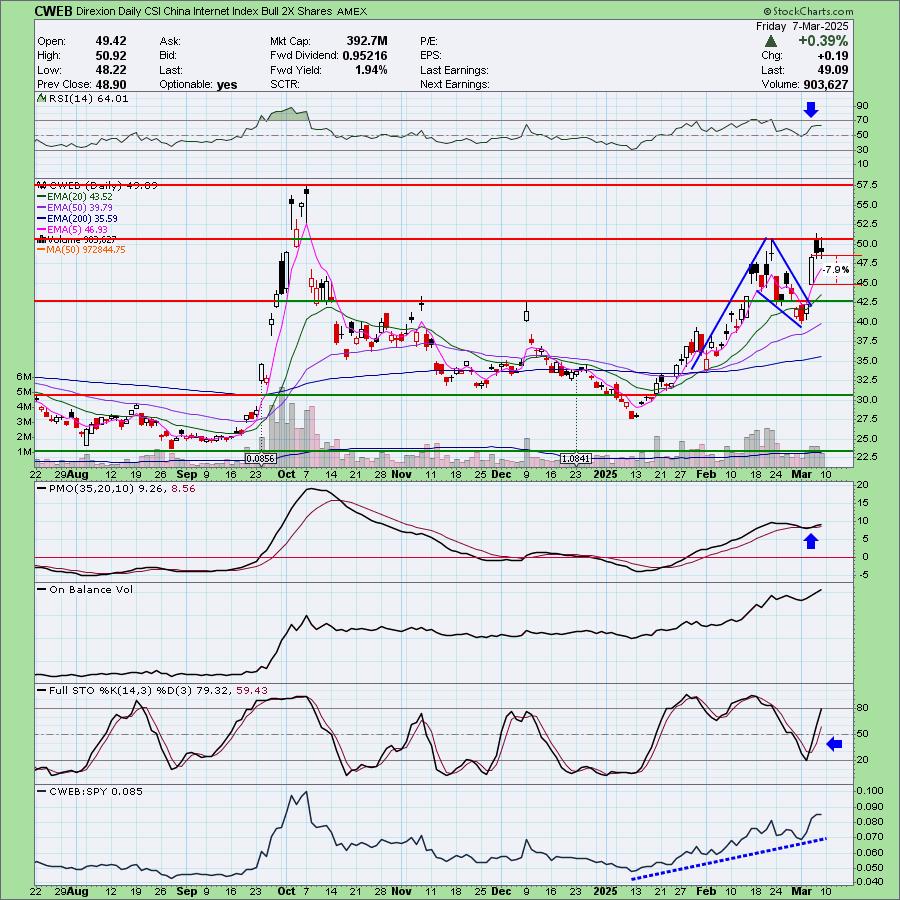Screen dimensions: 900x900
Task: Click the 'P/E:' label
Action: click(x=429, y=41)
